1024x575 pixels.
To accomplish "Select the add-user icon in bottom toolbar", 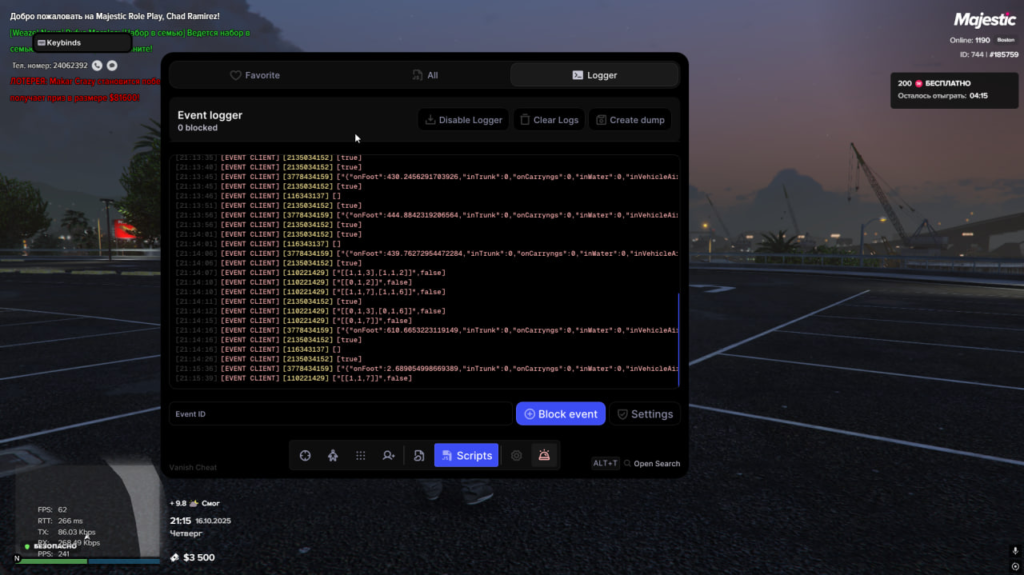I will coord(388,455).
